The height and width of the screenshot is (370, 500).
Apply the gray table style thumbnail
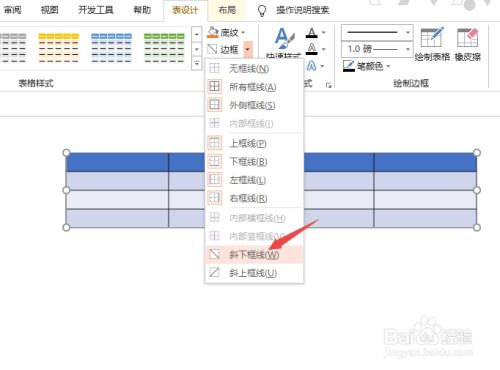[x=13, y=48]
